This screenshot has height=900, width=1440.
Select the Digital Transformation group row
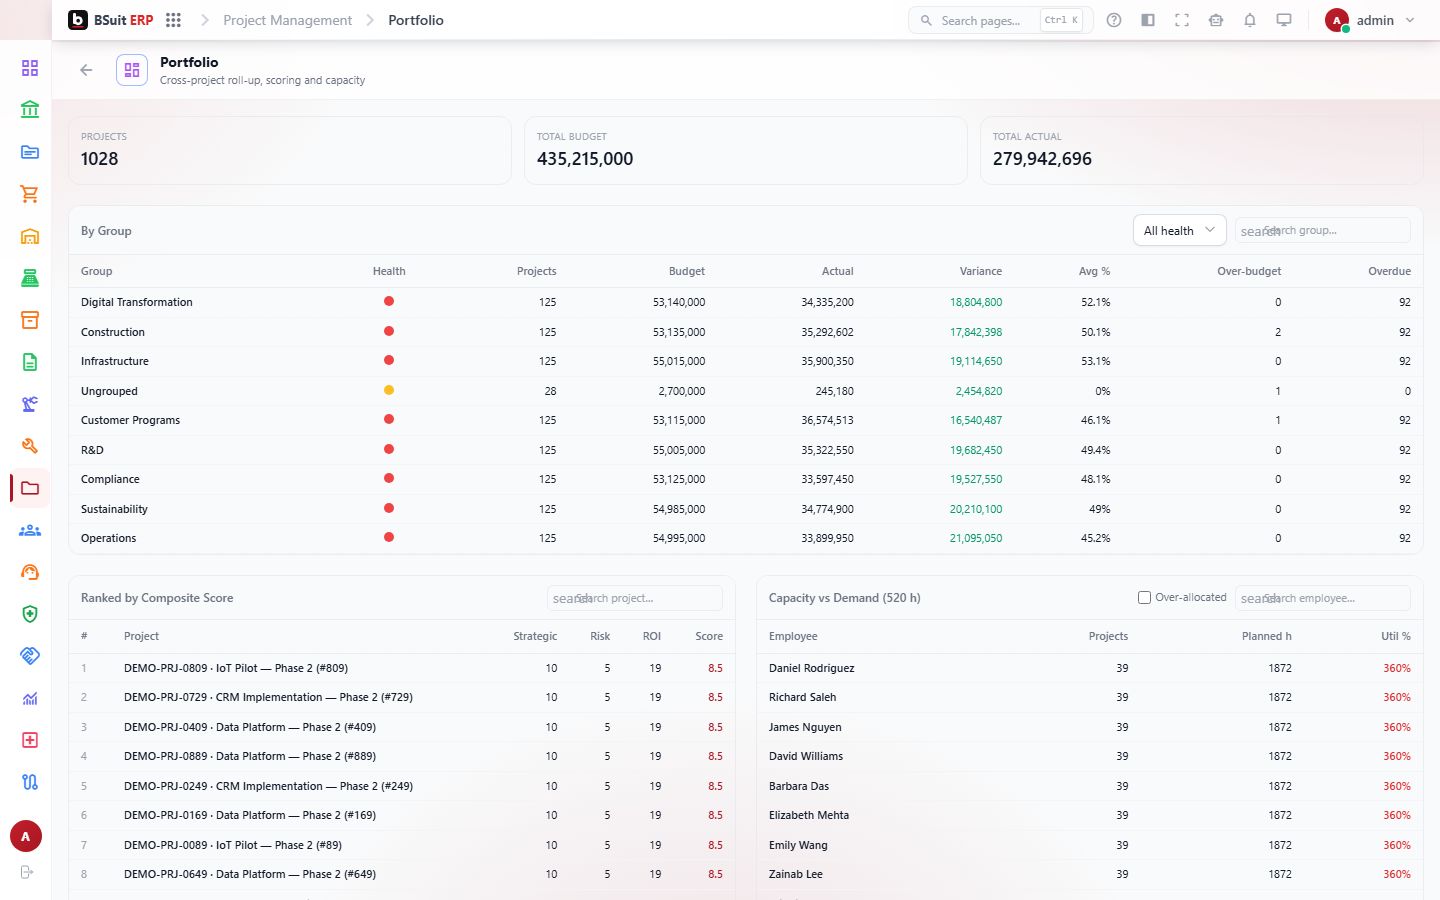point(746,302)
